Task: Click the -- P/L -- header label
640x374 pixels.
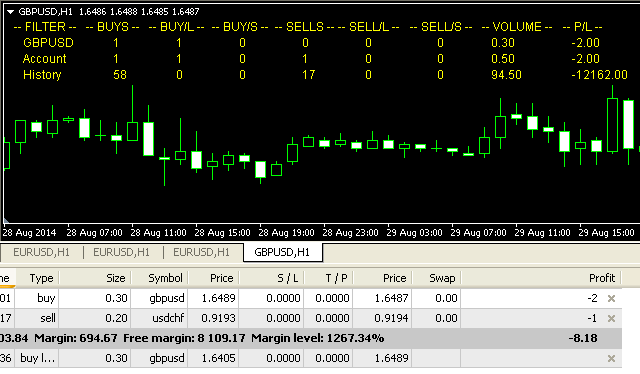Action: pyautogui.click(x=582, y=27)
